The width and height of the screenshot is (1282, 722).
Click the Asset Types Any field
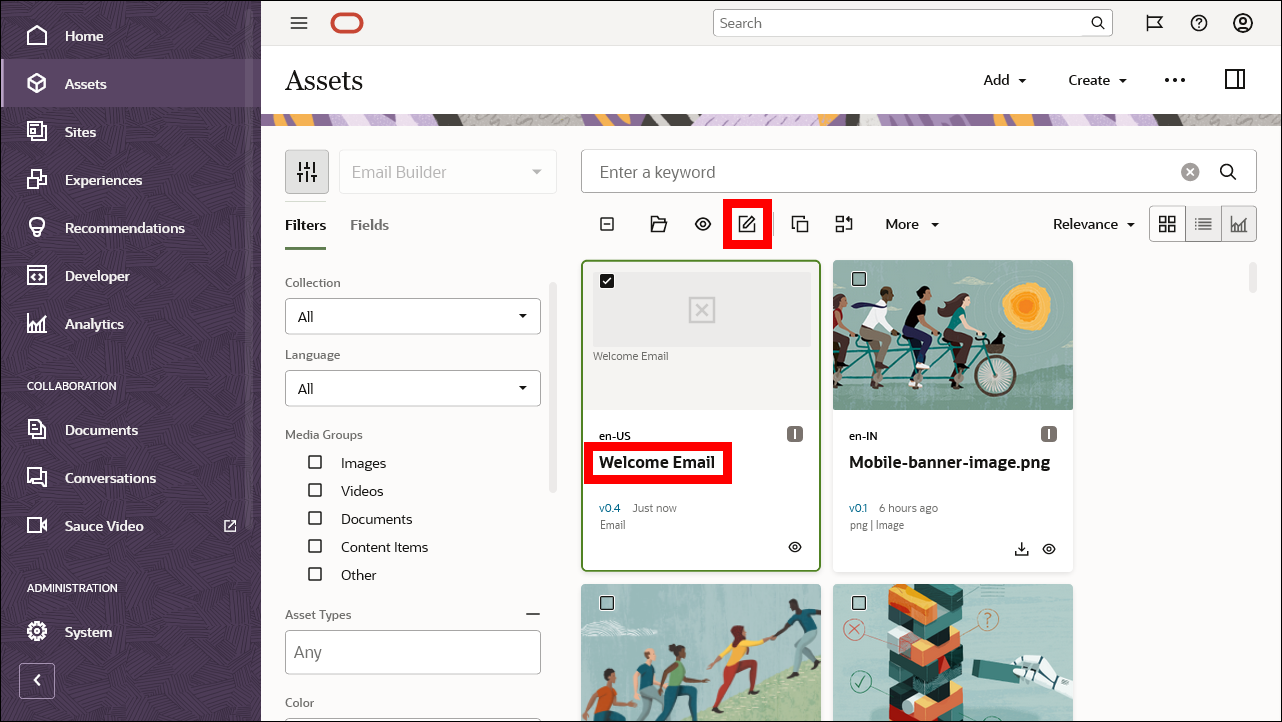click(413, 652)
